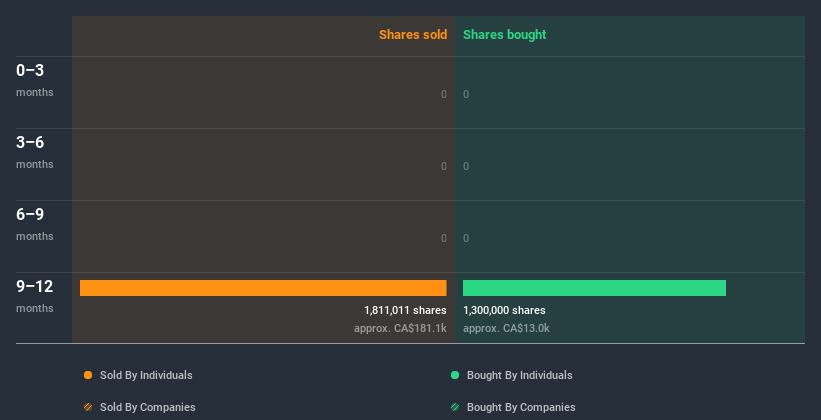
Task: Click the green Bought By Individuals legend dot
Action: click(x=455, y=375)
